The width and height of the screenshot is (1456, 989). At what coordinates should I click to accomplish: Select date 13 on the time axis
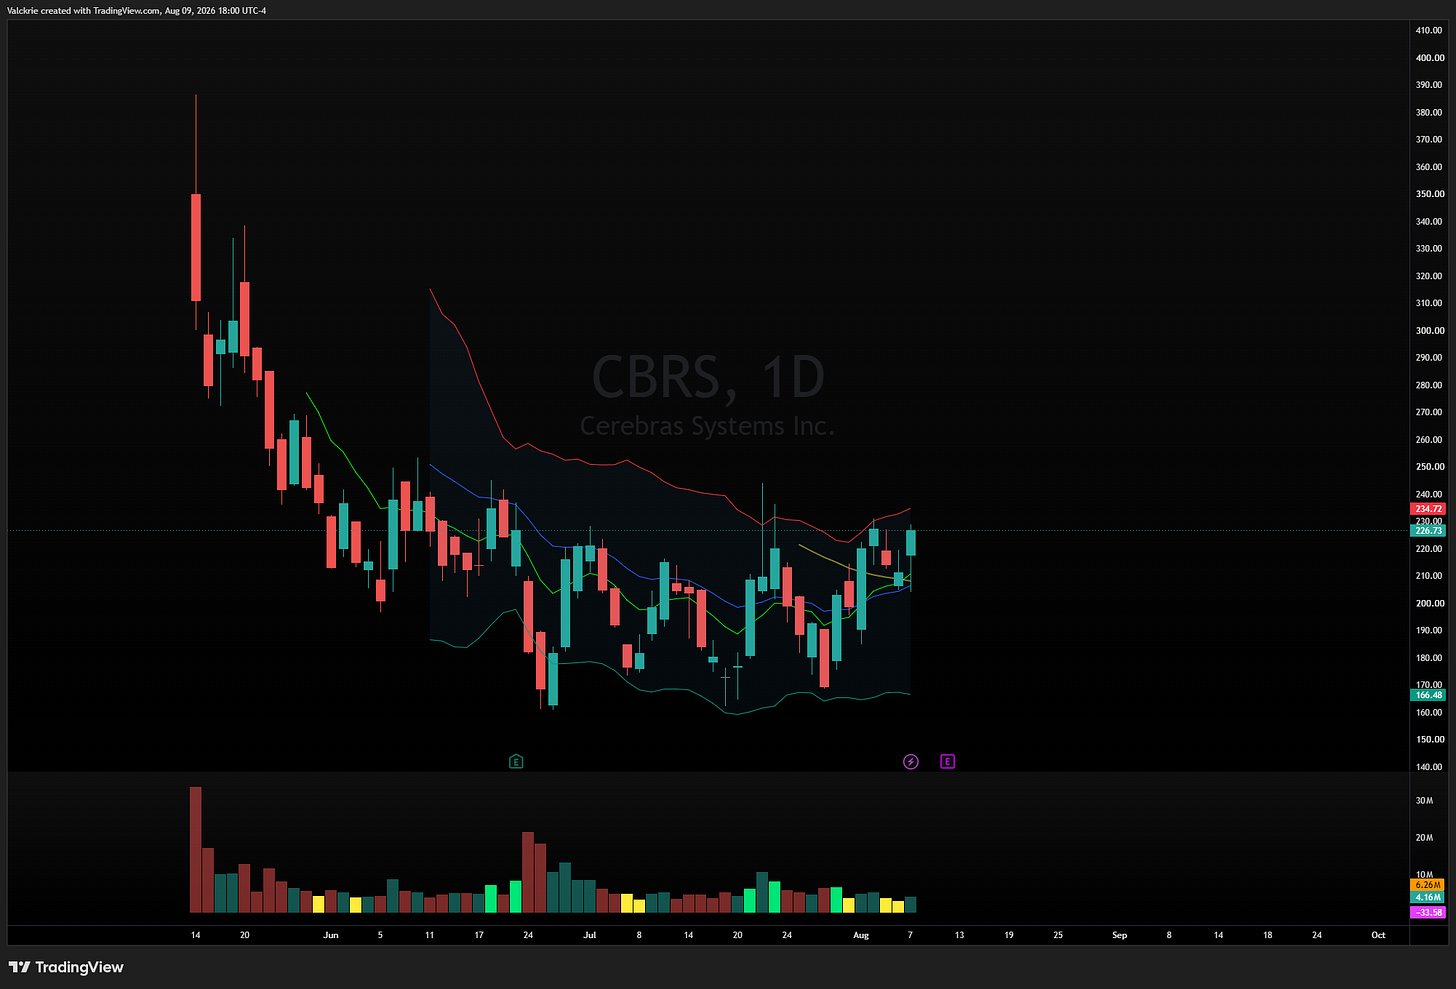coord(959,936)
